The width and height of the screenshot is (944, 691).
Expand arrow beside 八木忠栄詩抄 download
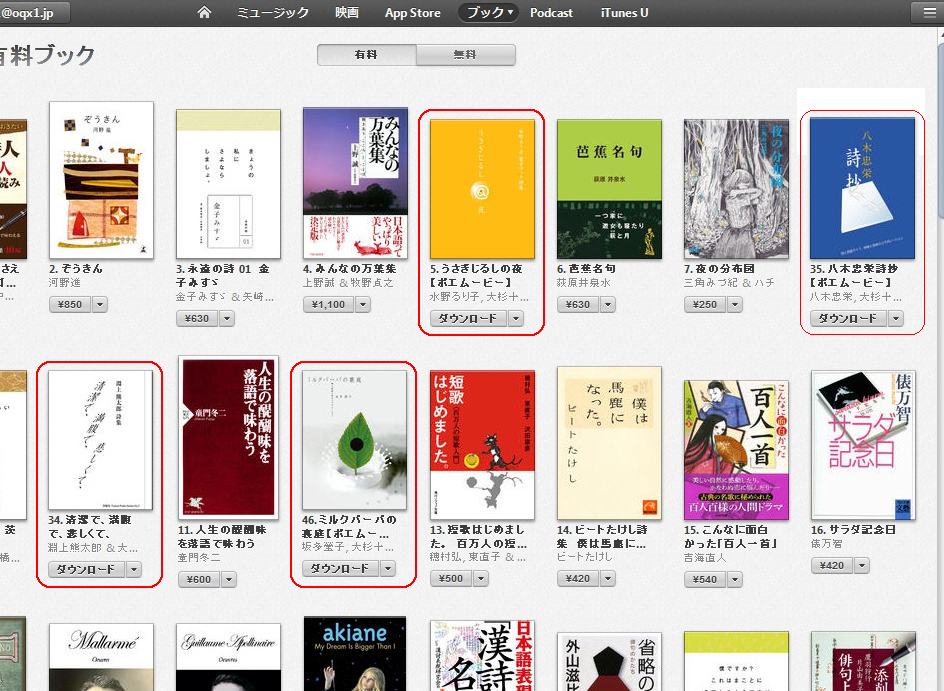click(x=896, y=318)
